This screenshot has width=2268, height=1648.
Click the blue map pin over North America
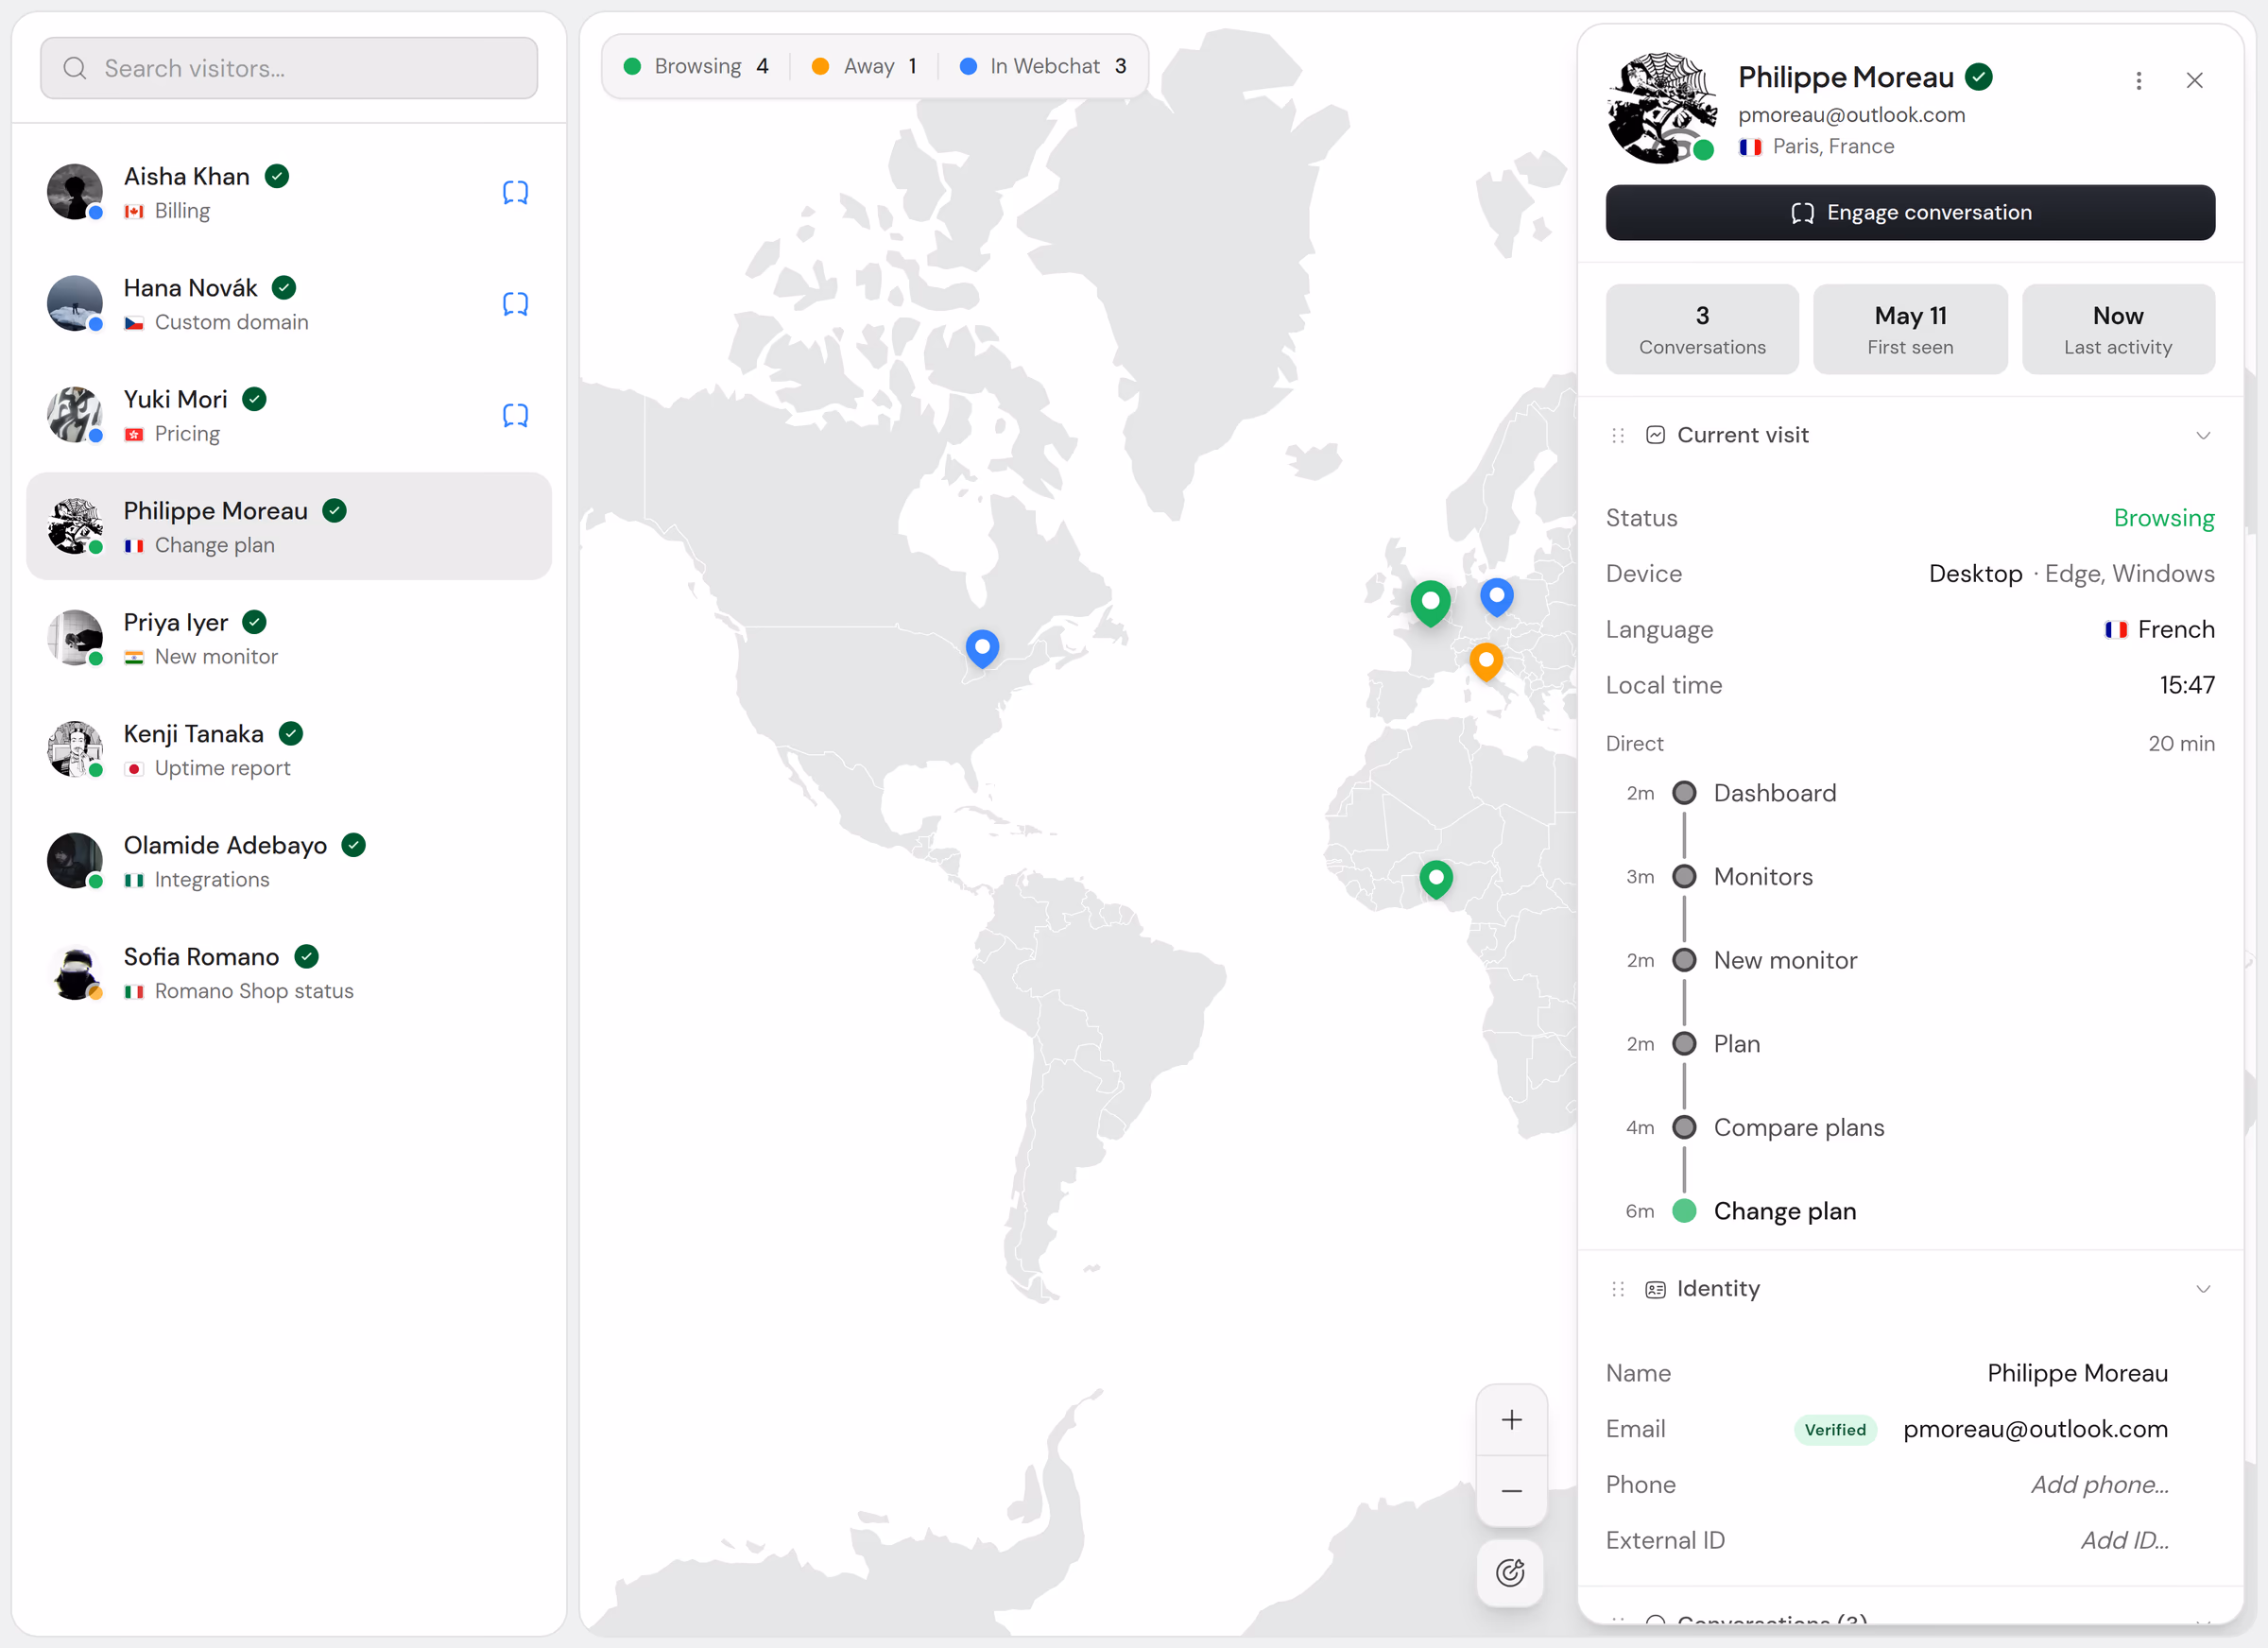click(x=983, y=650)
